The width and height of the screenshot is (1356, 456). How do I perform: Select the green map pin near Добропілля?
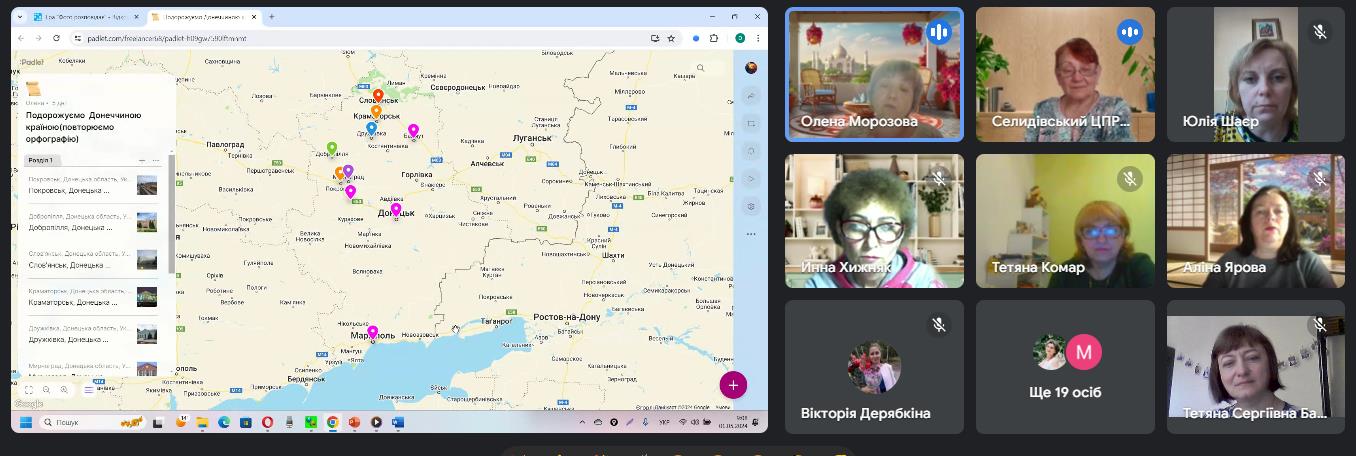coord(332,149)
